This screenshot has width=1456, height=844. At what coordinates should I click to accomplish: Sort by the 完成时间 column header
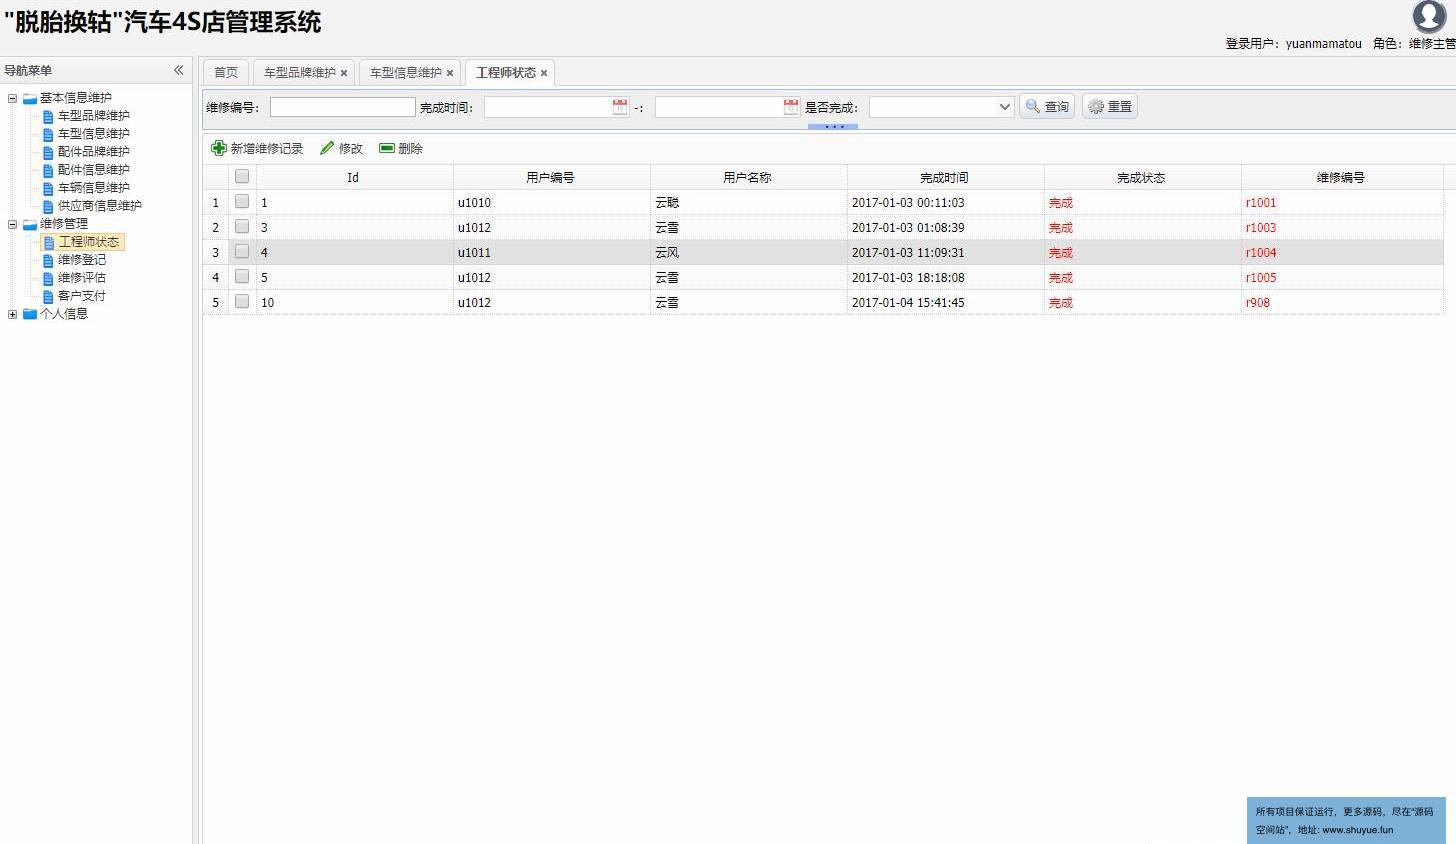[x=945, y=177]
